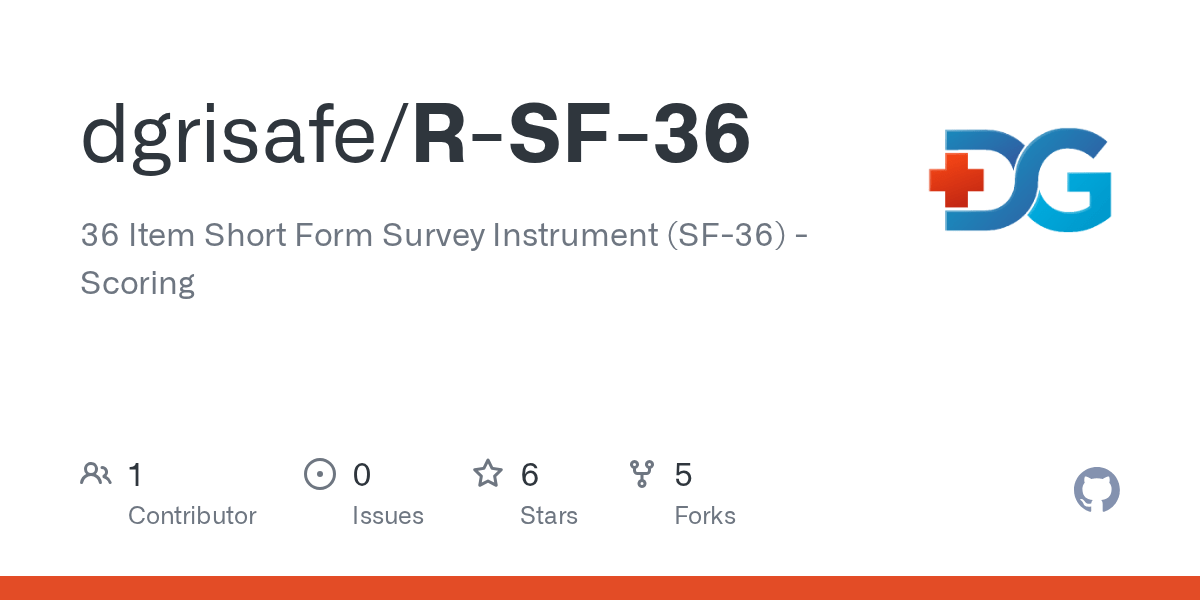Click the issues count 0
This screenshot has width=1200, height=600.
[362, 474]
